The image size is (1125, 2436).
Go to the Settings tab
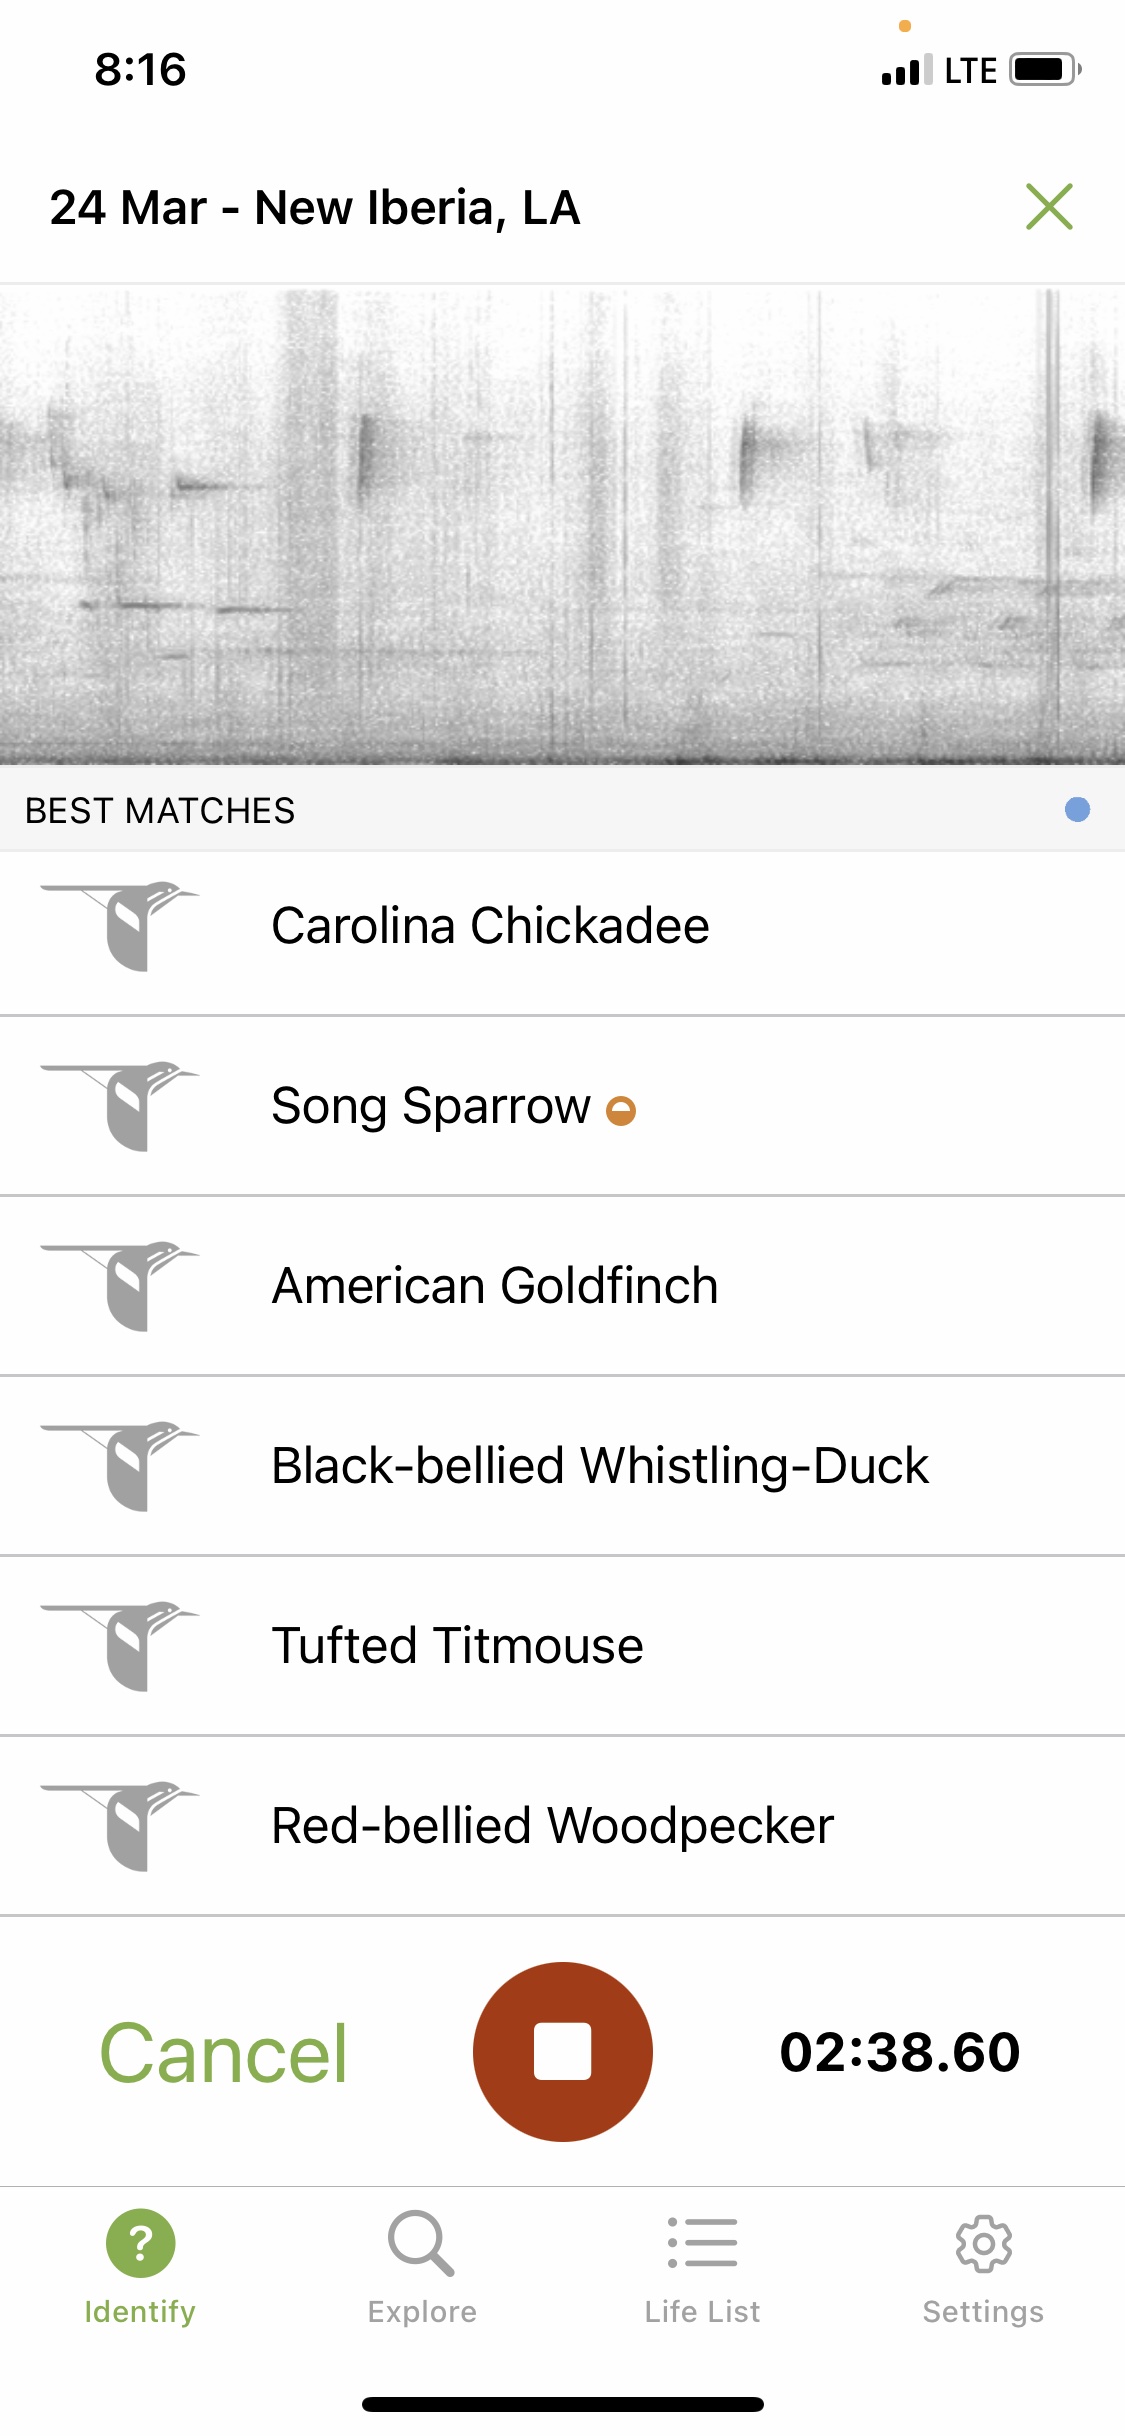tap(983, 2267)
